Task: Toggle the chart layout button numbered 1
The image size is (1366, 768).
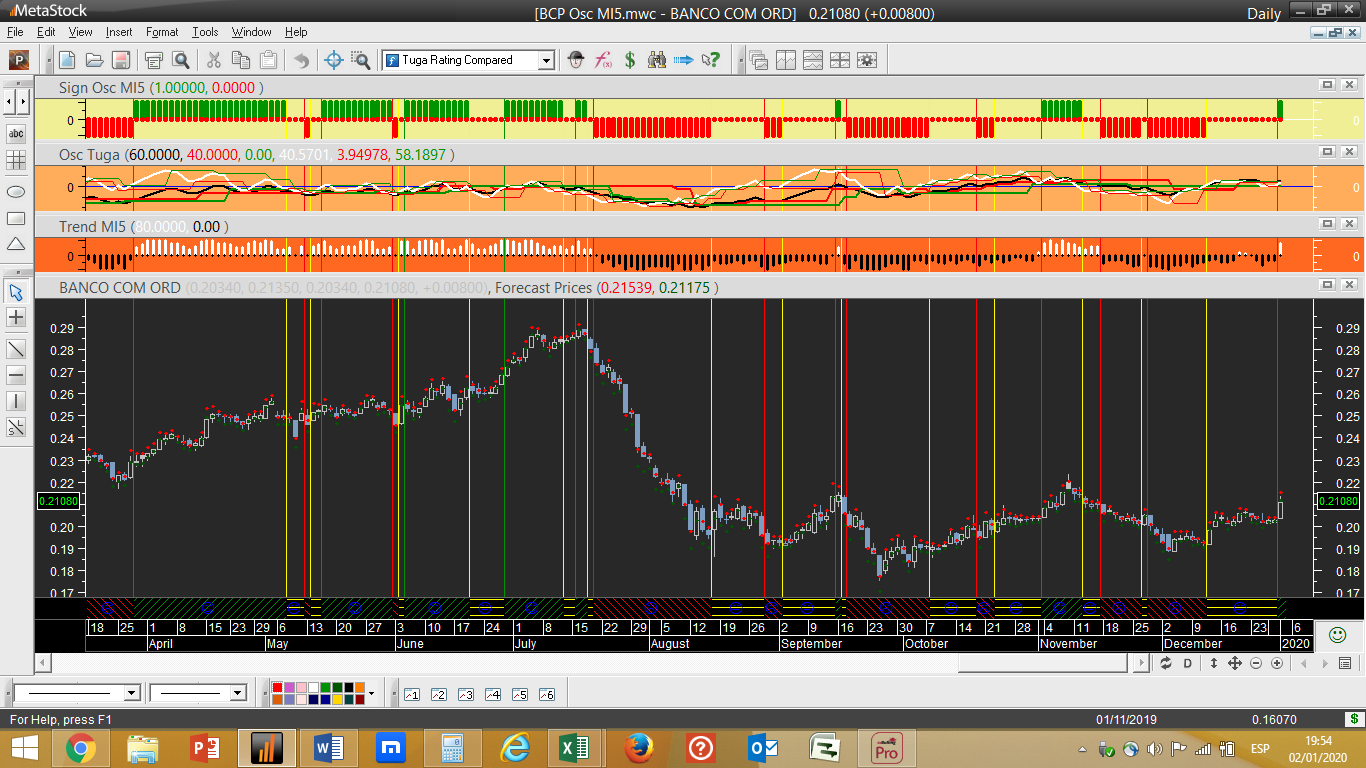Action: [411, 694]
